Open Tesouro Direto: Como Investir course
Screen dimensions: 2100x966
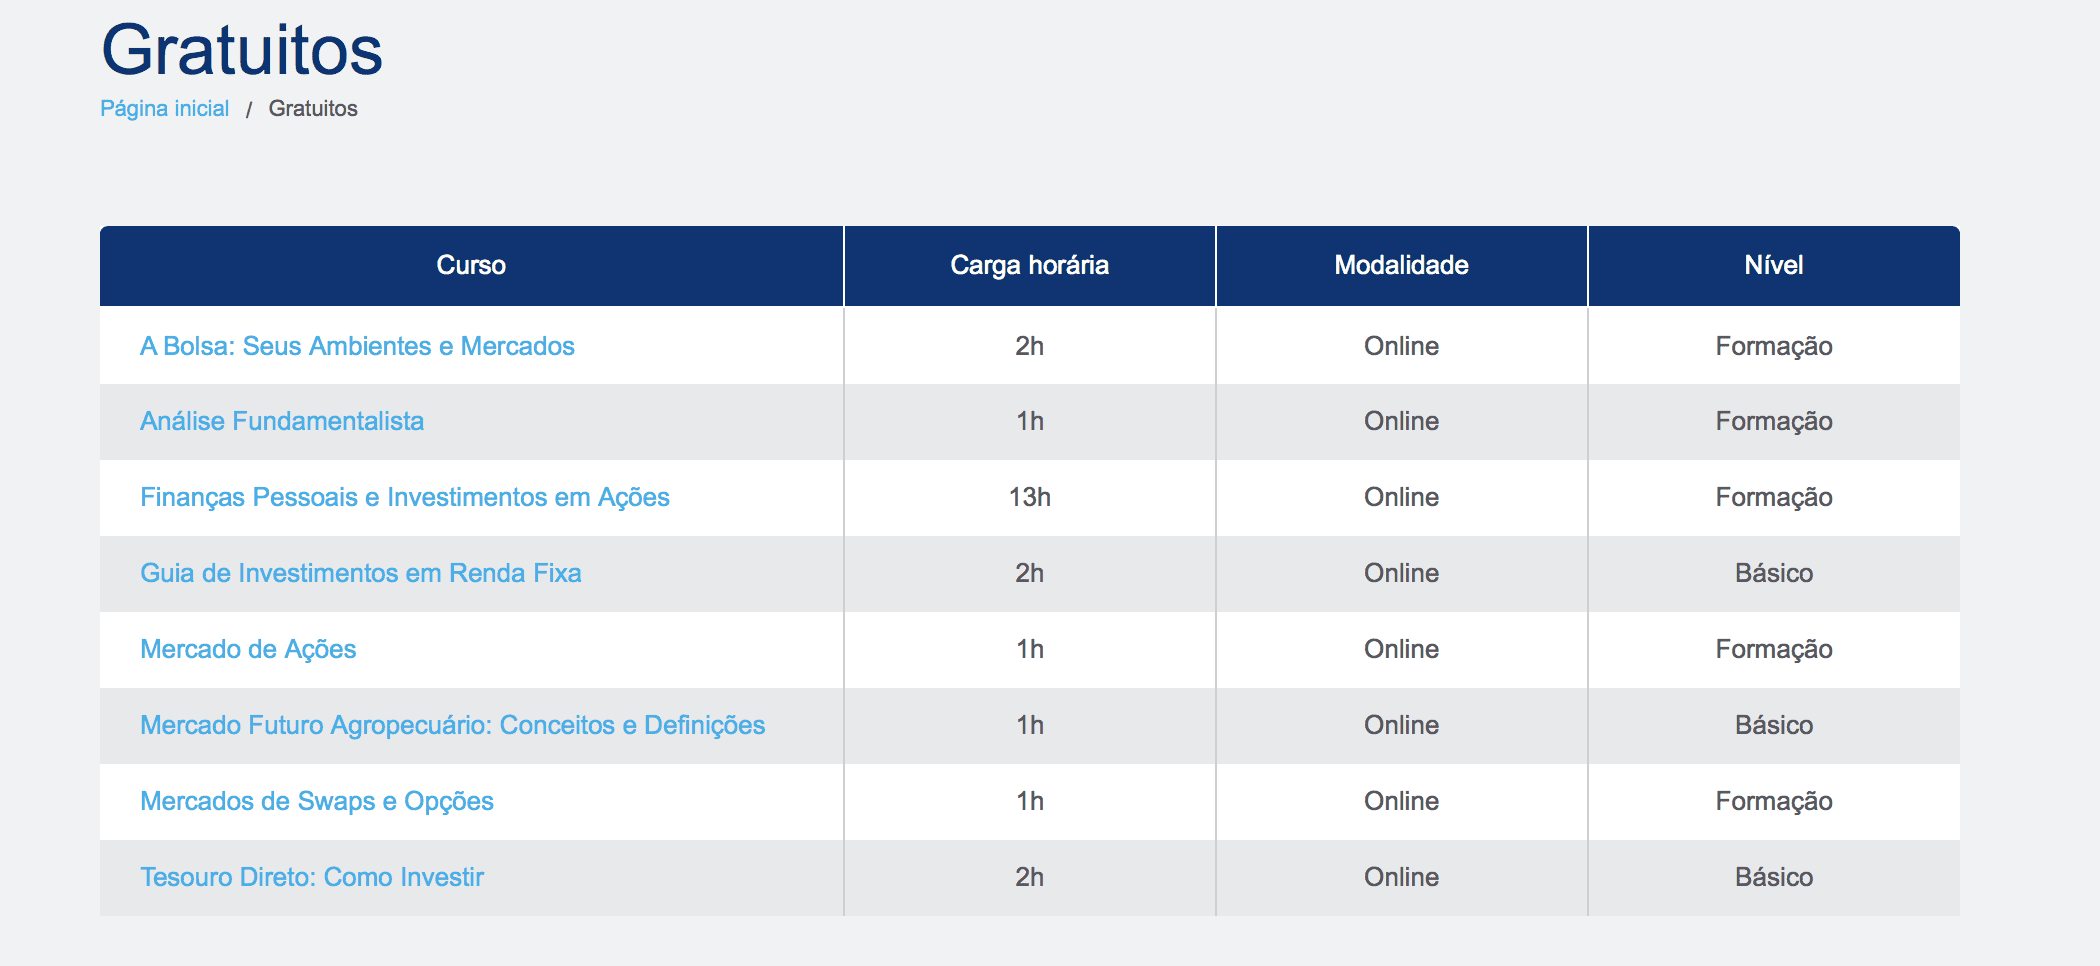click(312, 877)
